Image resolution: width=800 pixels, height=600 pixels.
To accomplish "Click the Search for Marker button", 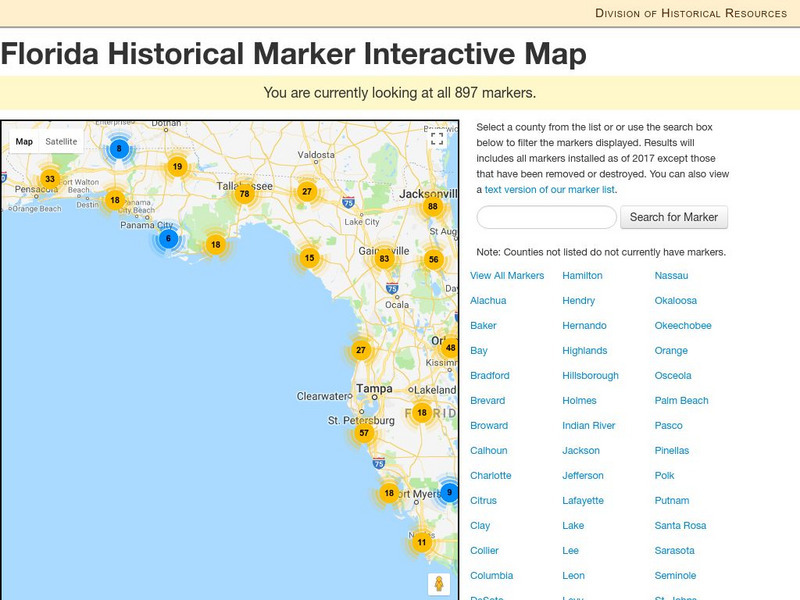I will 673,217.
